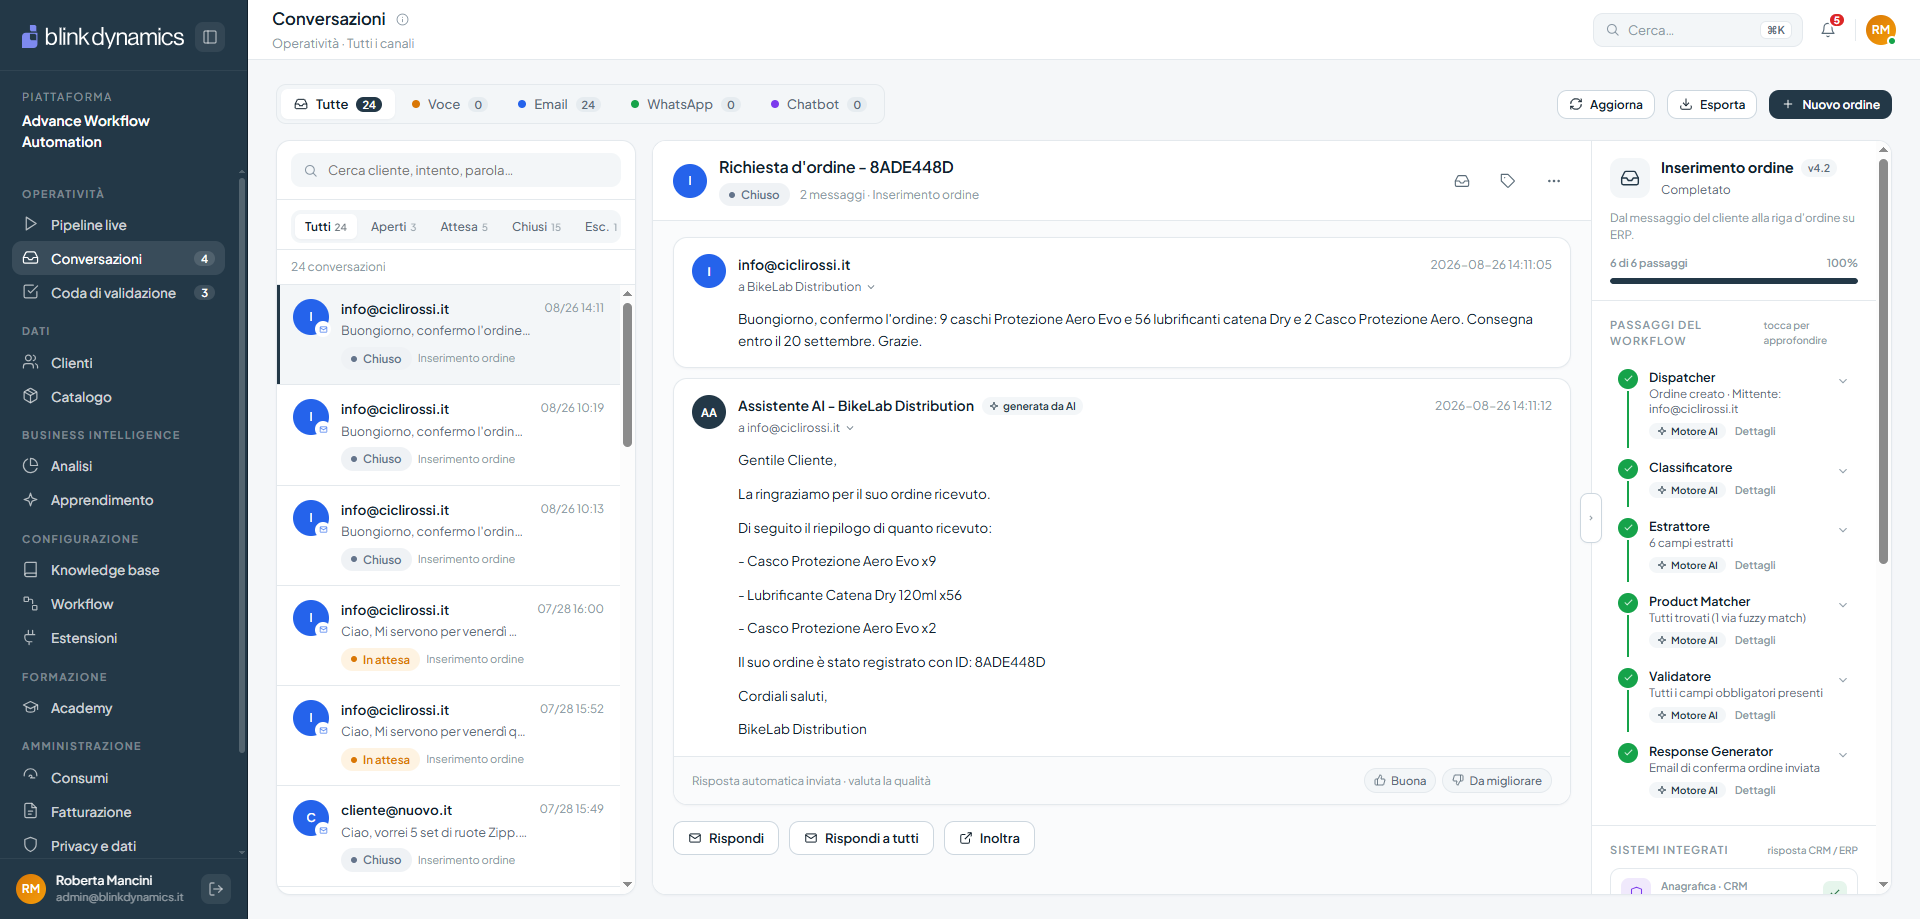Viewport: 1920px width, 919px height.
Task: Click the inbox icon in conversation header
Action: [1462, 181]
